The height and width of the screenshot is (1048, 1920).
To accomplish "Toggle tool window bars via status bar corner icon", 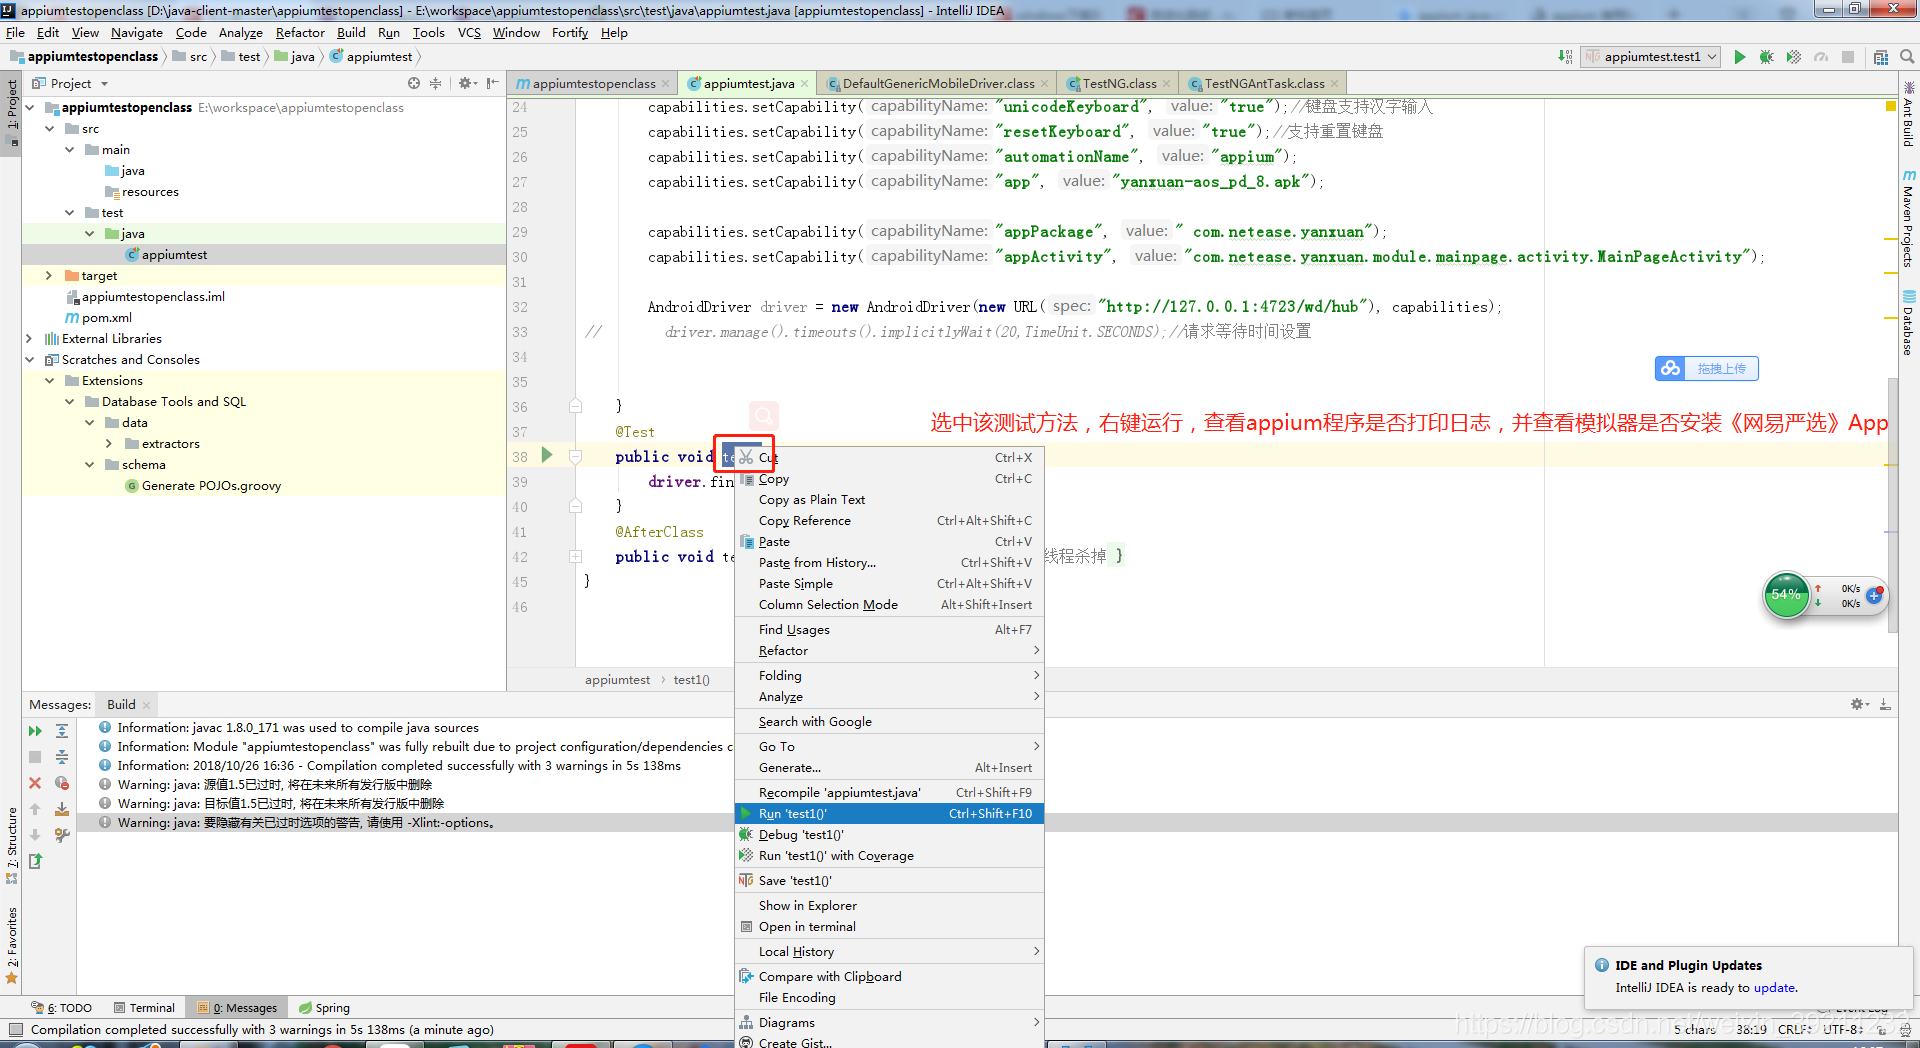I will (x=15, y=1029).
